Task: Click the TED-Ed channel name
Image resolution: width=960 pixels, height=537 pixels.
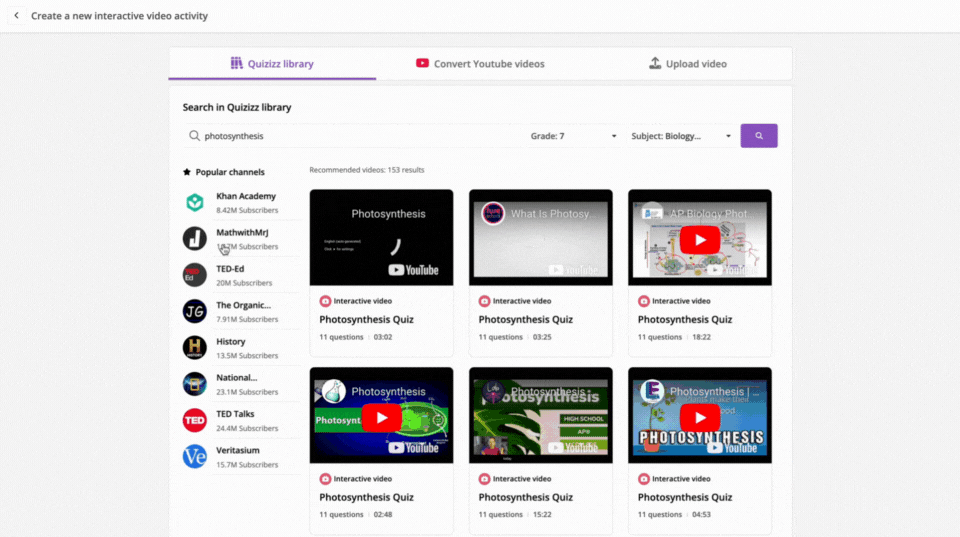Action: [230, 269]
